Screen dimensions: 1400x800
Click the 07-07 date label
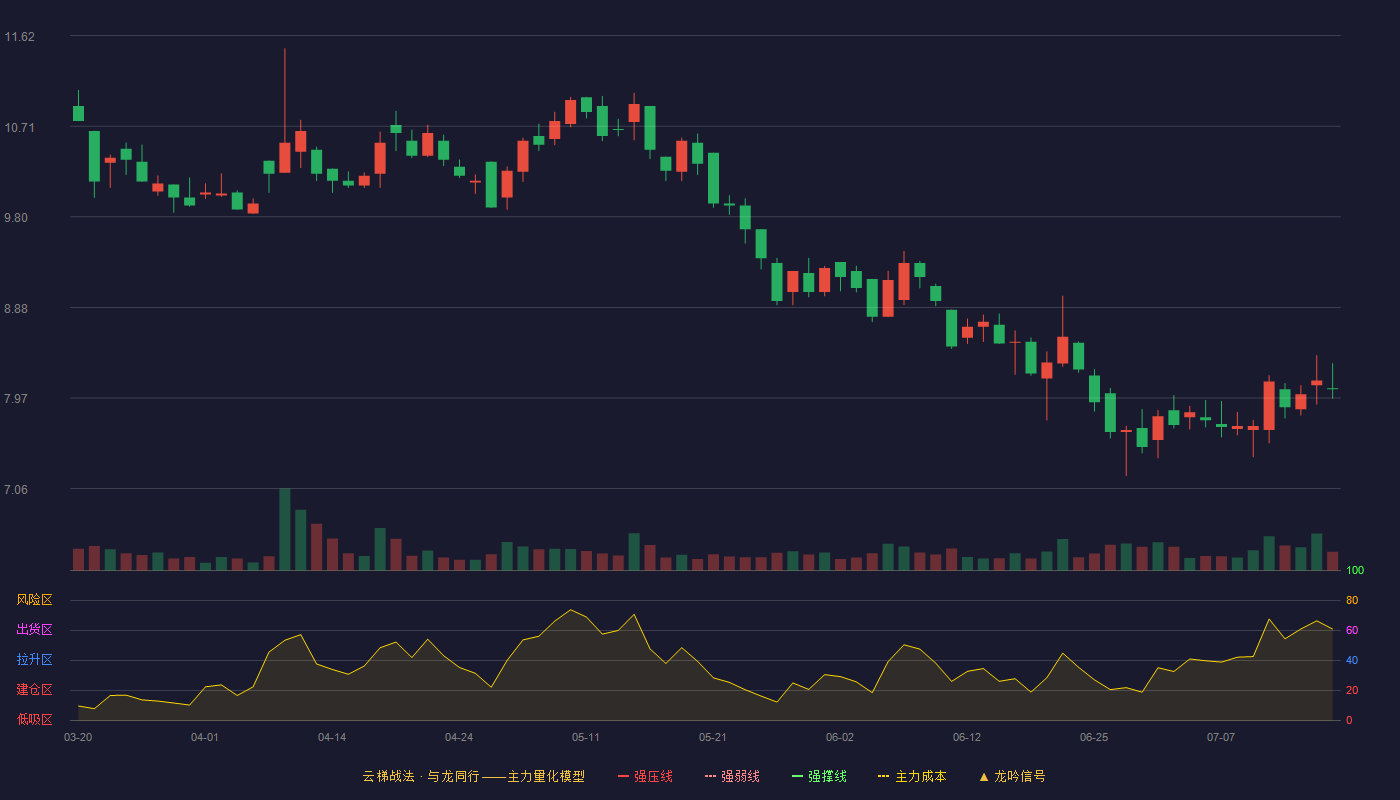1221,737
